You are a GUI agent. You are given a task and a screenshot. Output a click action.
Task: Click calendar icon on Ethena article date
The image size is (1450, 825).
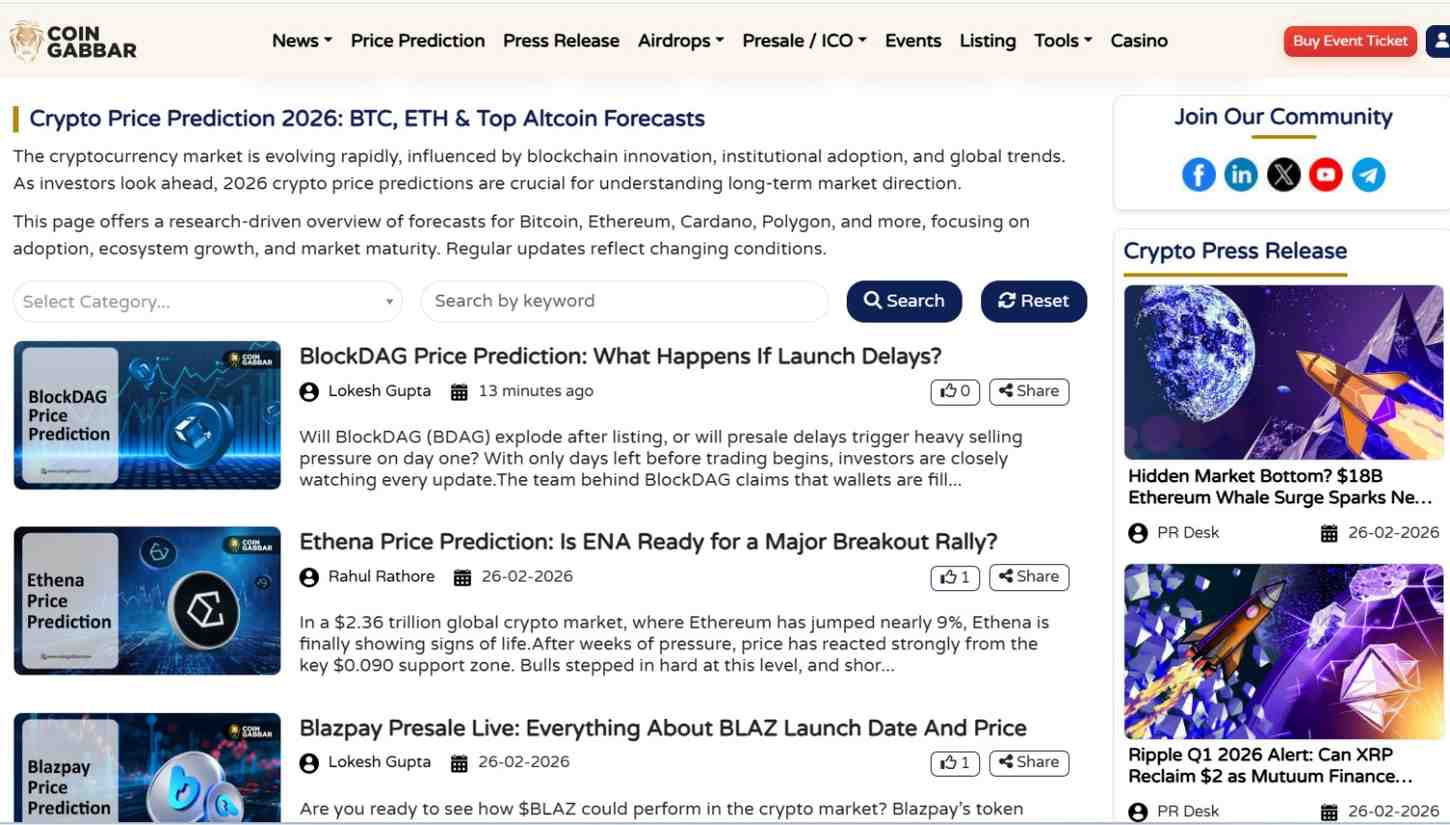(462, 577)
